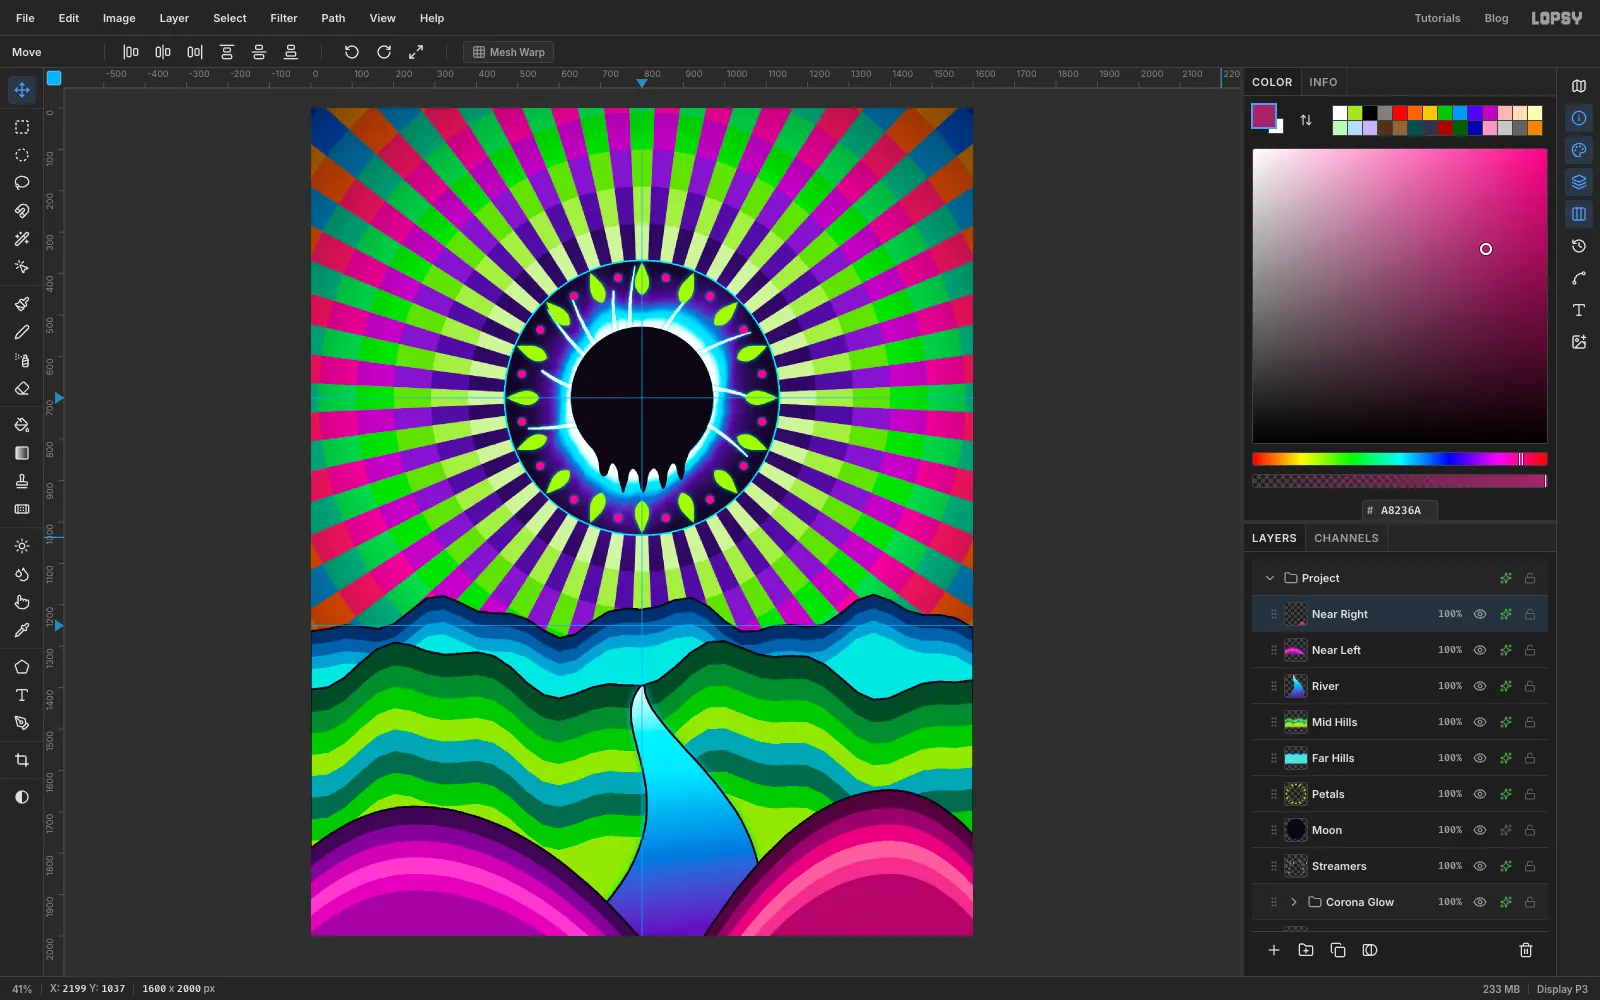The width and height of the screenshot is (1600, 1000).
Task: Open the History panel icon
Action: point(1579,246)
